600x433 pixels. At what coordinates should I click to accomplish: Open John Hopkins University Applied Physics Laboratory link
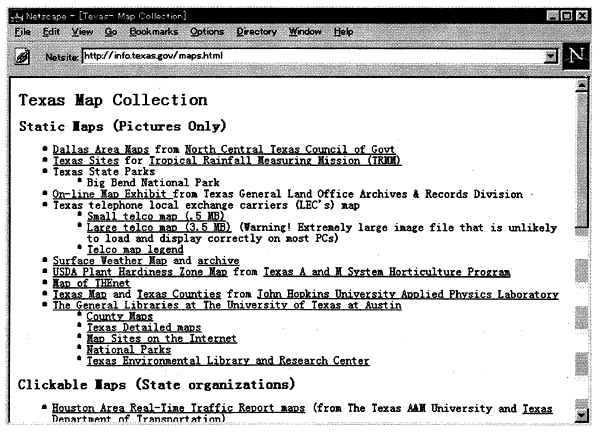coord(408,294)
